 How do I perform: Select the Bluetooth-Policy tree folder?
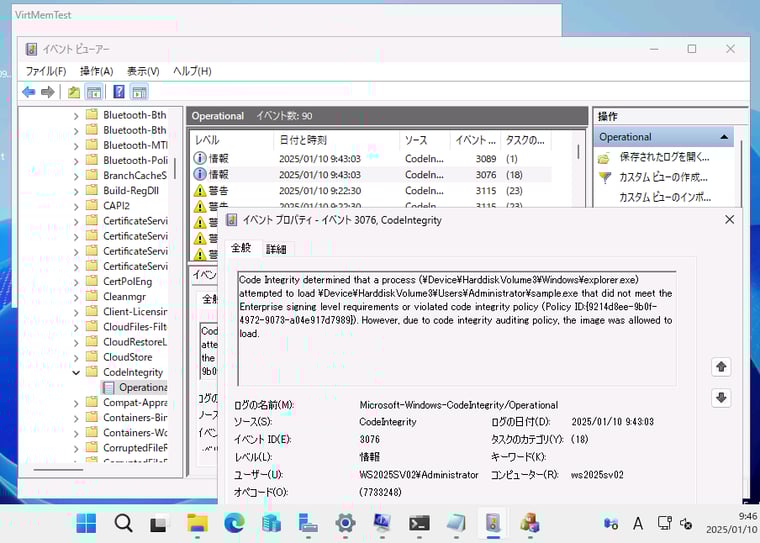click(x=135, y=160)
